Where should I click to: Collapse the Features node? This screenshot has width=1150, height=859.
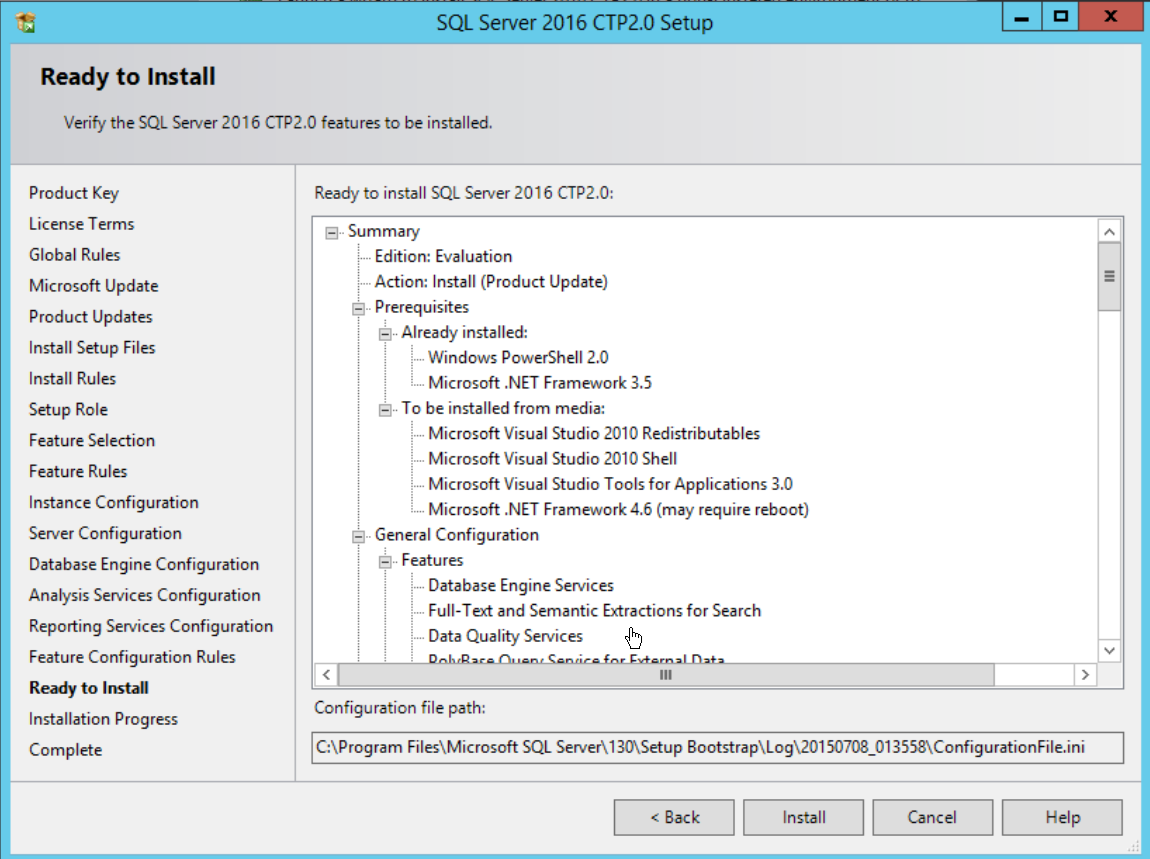pos(385,562)
